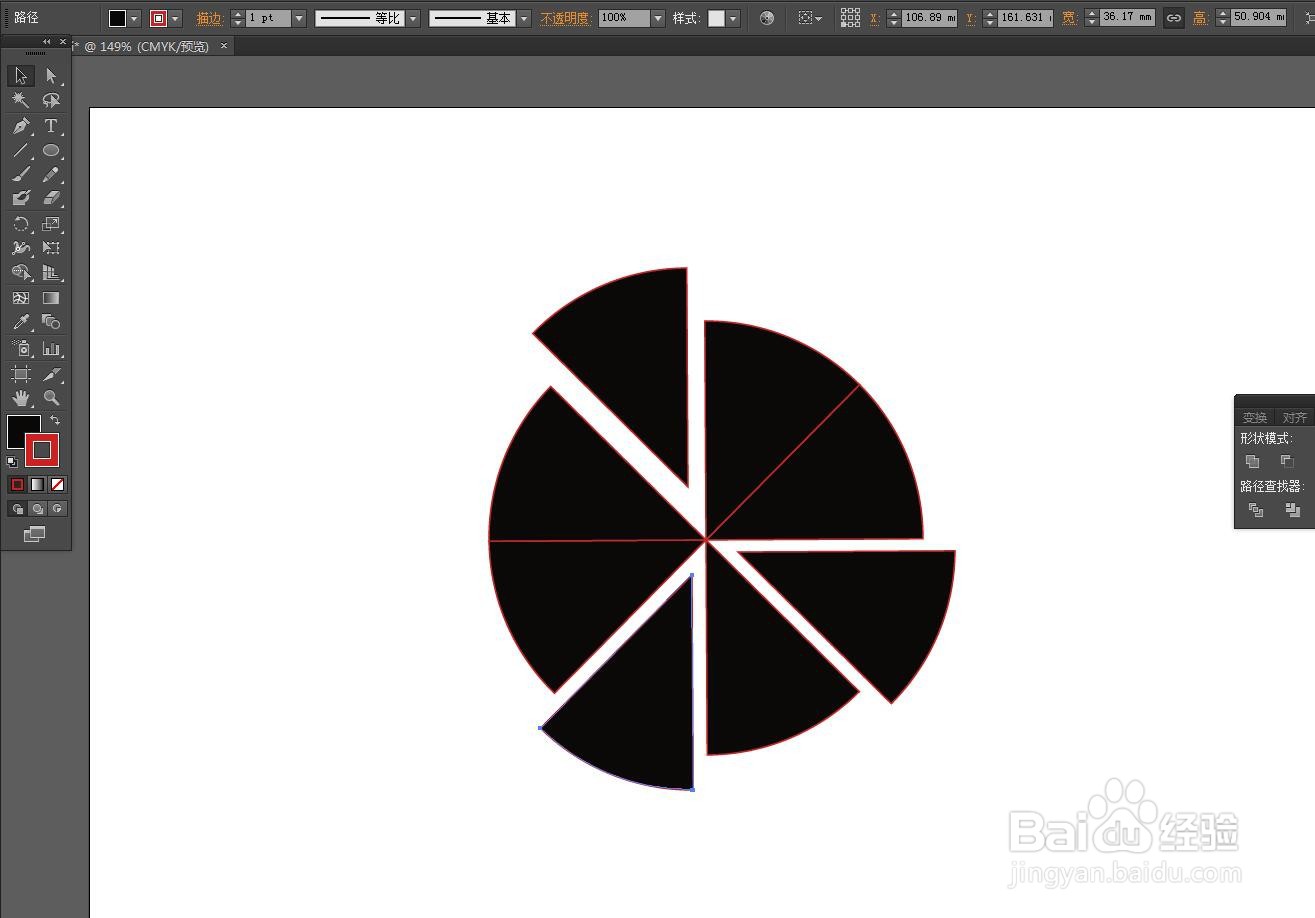1315x918 pixels.
Task: Click the 宽 width field 36.17 mm
Action: pyautogui.click(x=1127, y=18)
